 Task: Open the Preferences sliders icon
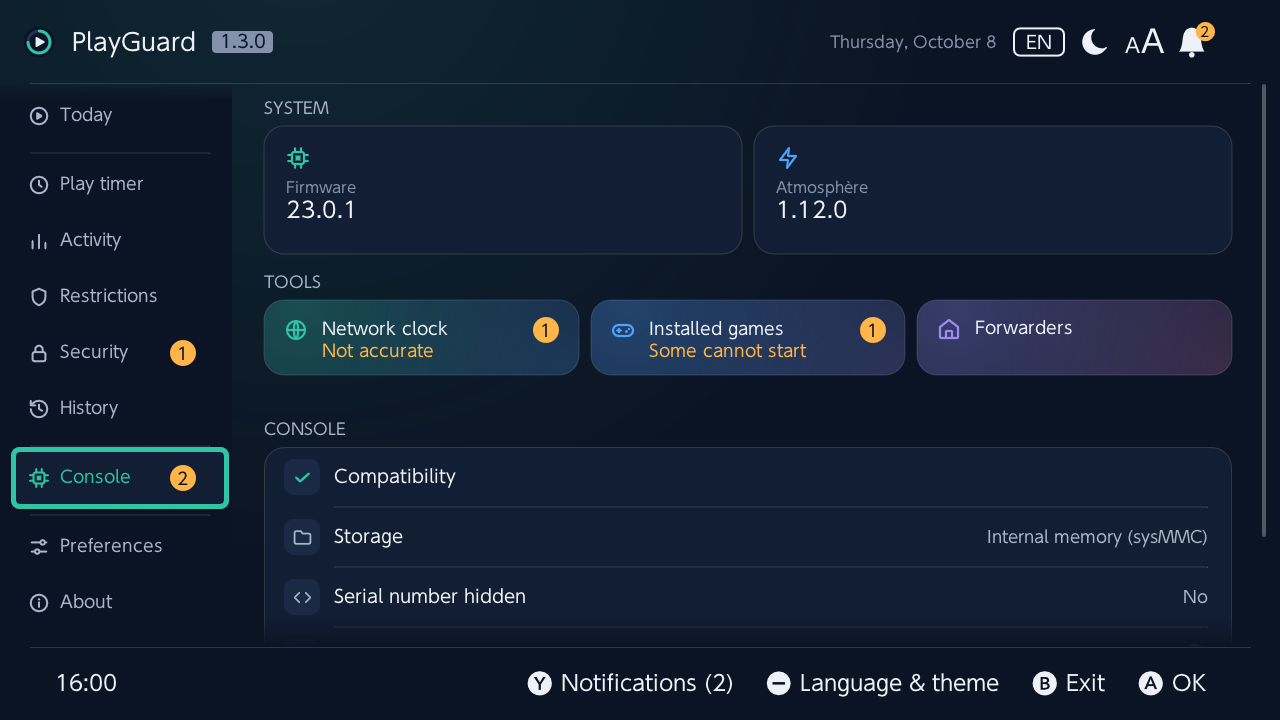(39, 546)
